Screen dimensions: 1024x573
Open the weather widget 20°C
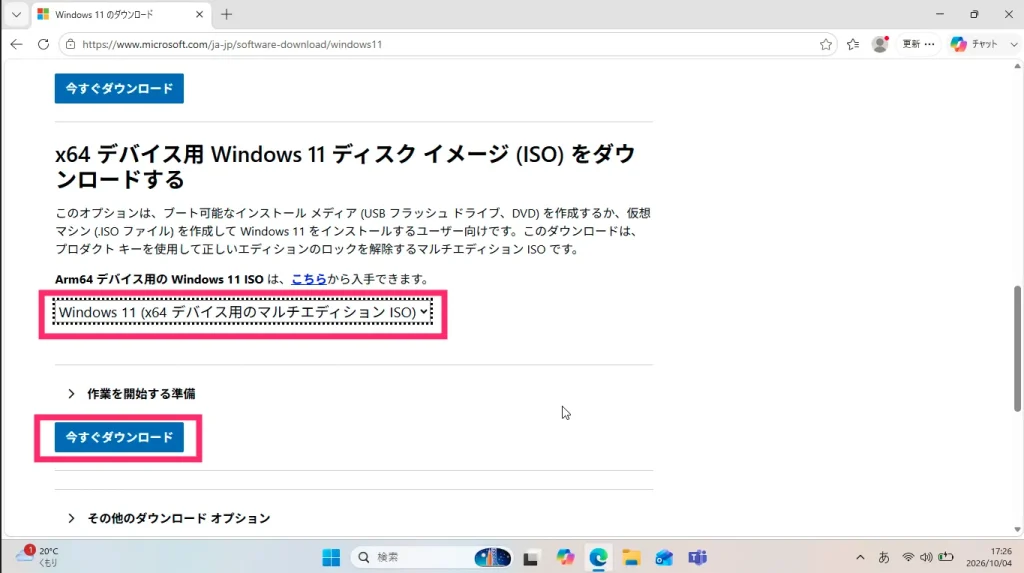pyautogui.click(x=38, y=557)
